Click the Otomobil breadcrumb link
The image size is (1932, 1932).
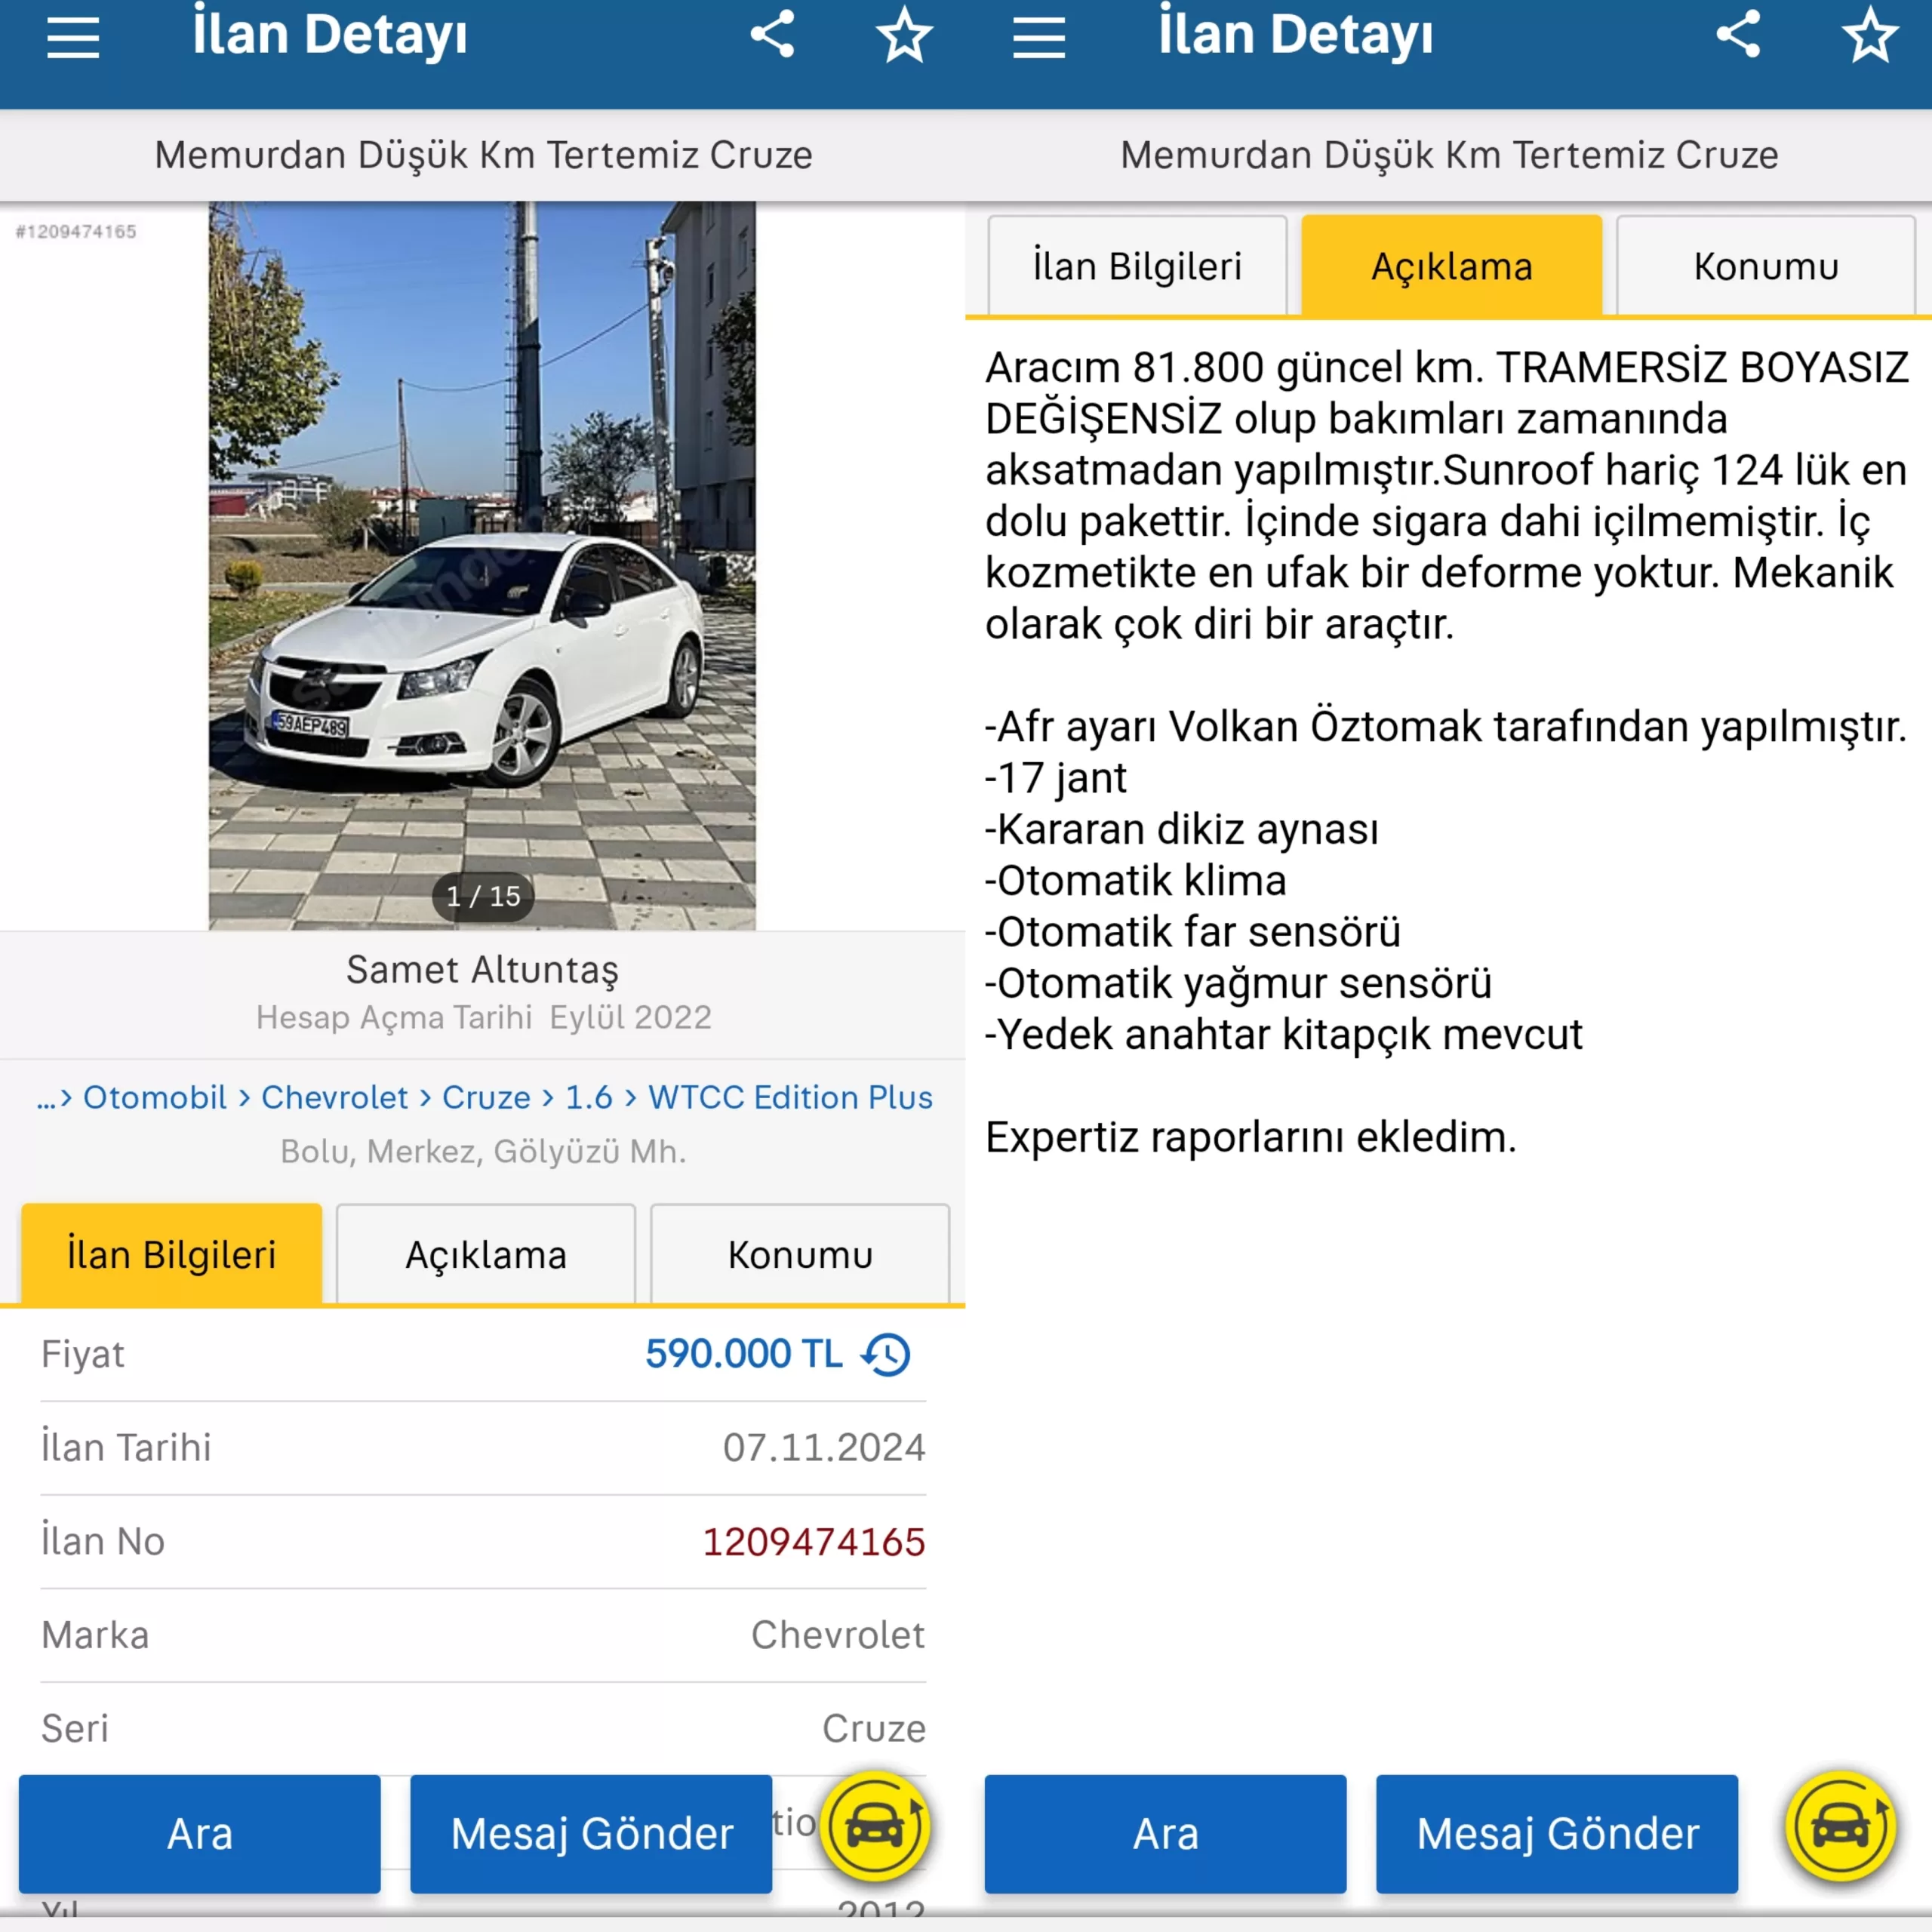pyautogui.click(x=155, y=1097)
